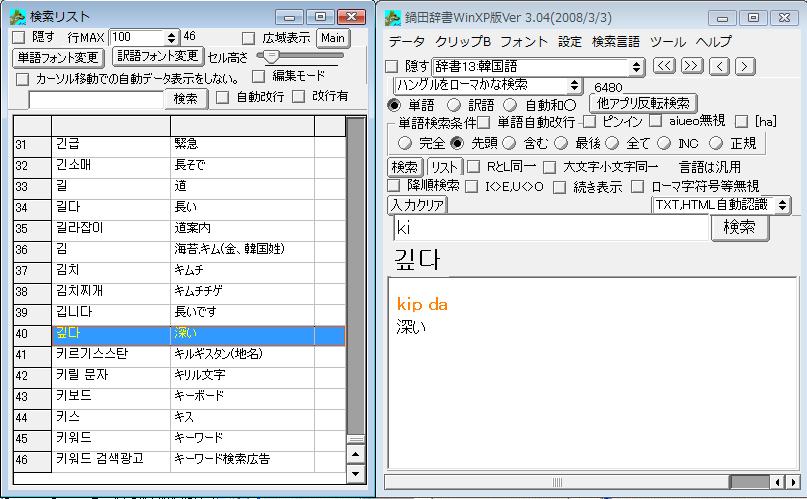The height and width of the screenshot is (499, 807).
Task: Toggle the 降順検索 checkbox
Action: click(x=394, y=186)
